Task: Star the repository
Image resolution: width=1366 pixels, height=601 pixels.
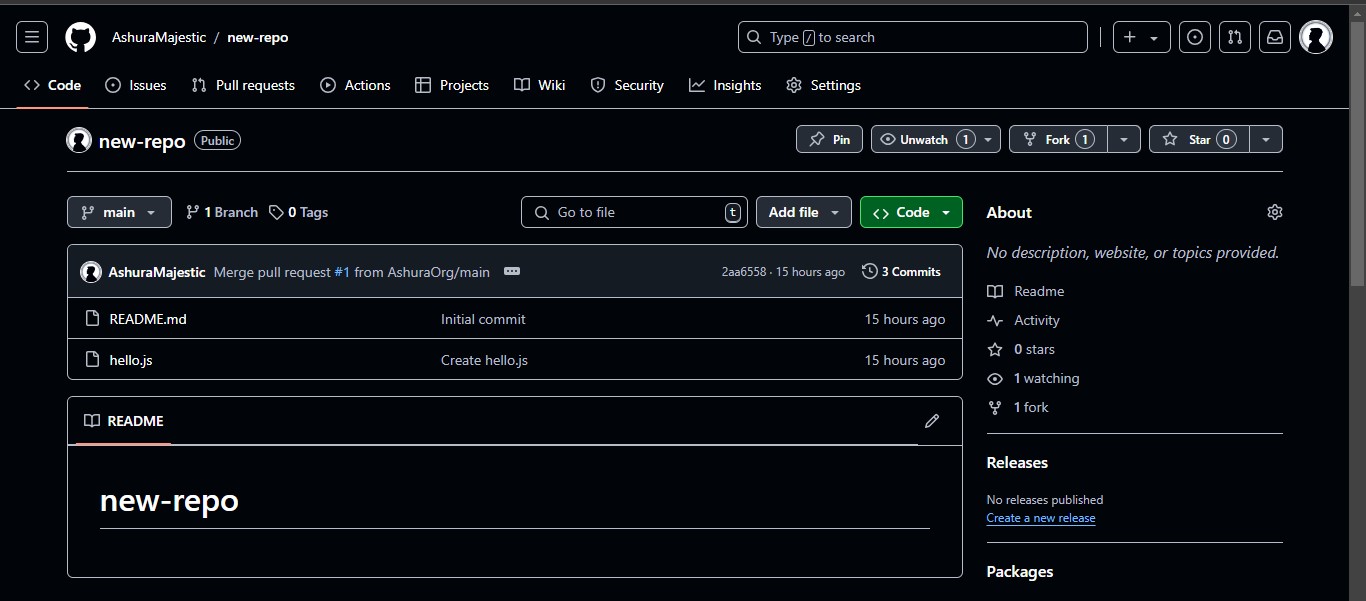Action: [x=1199, y=140]
